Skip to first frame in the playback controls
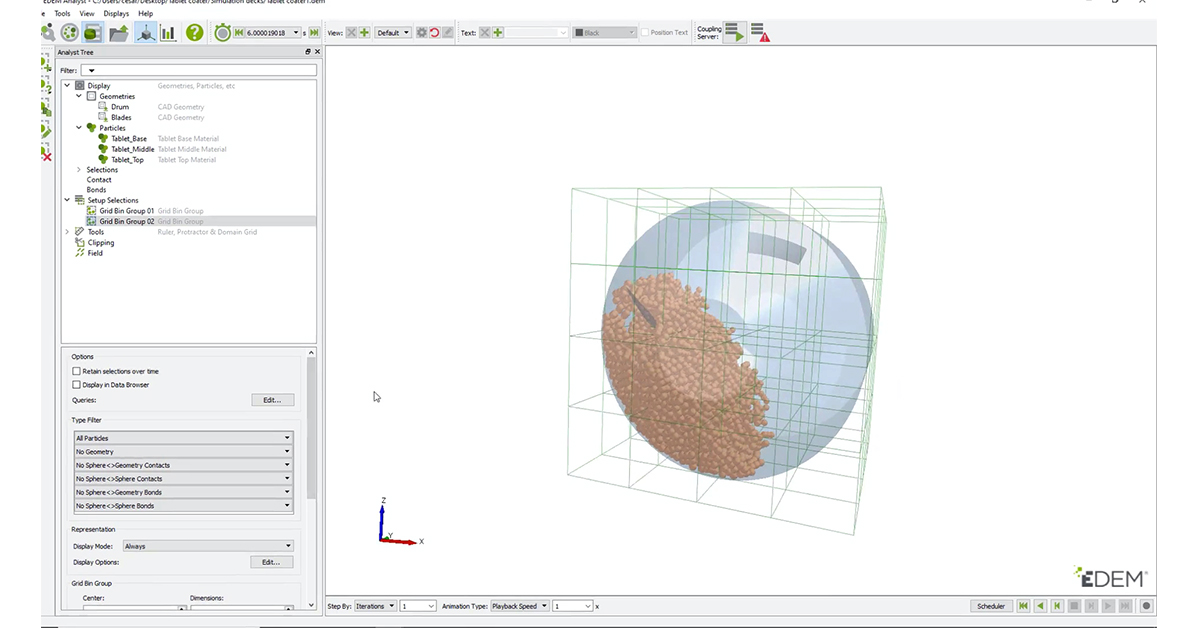The height and width of the screenshot is (628, 1200). tap(1023, 606)
